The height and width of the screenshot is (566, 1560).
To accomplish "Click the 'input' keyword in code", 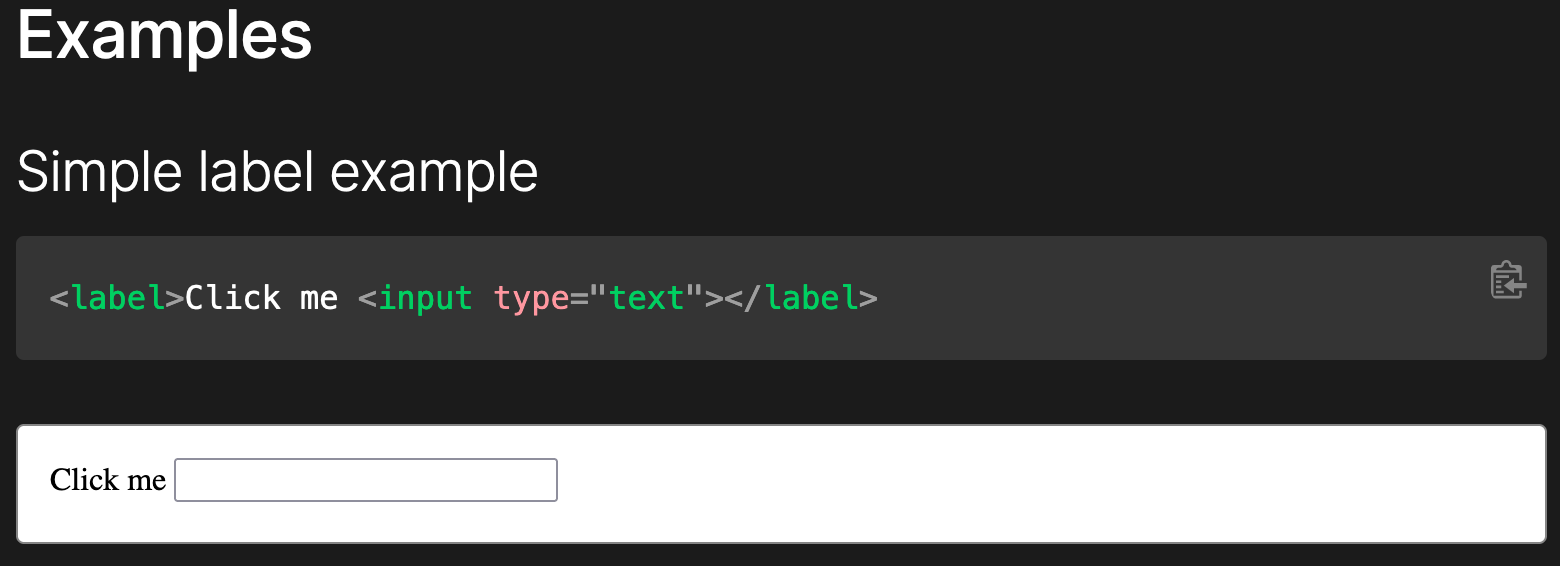I will (x=426, y=298).
